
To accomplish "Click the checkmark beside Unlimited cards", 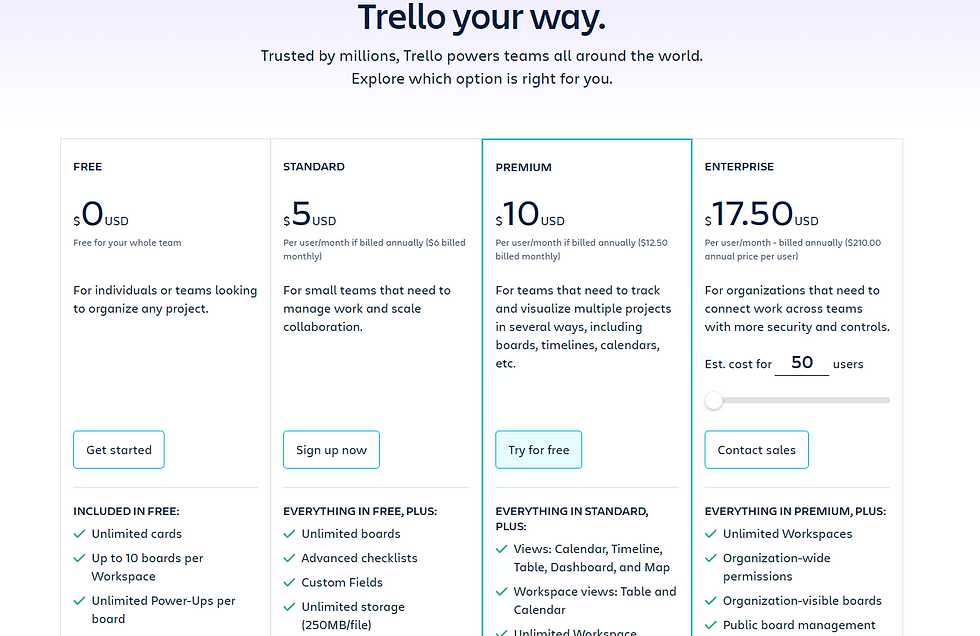I will (79, 534).
